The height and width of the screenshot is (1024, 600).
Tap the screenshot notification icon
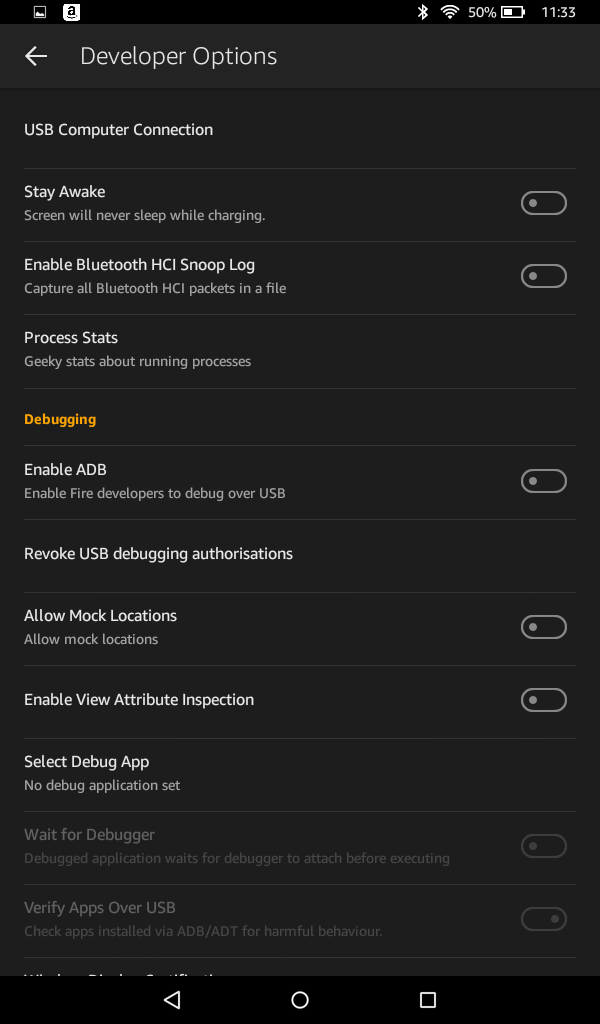tap(38, 12)
